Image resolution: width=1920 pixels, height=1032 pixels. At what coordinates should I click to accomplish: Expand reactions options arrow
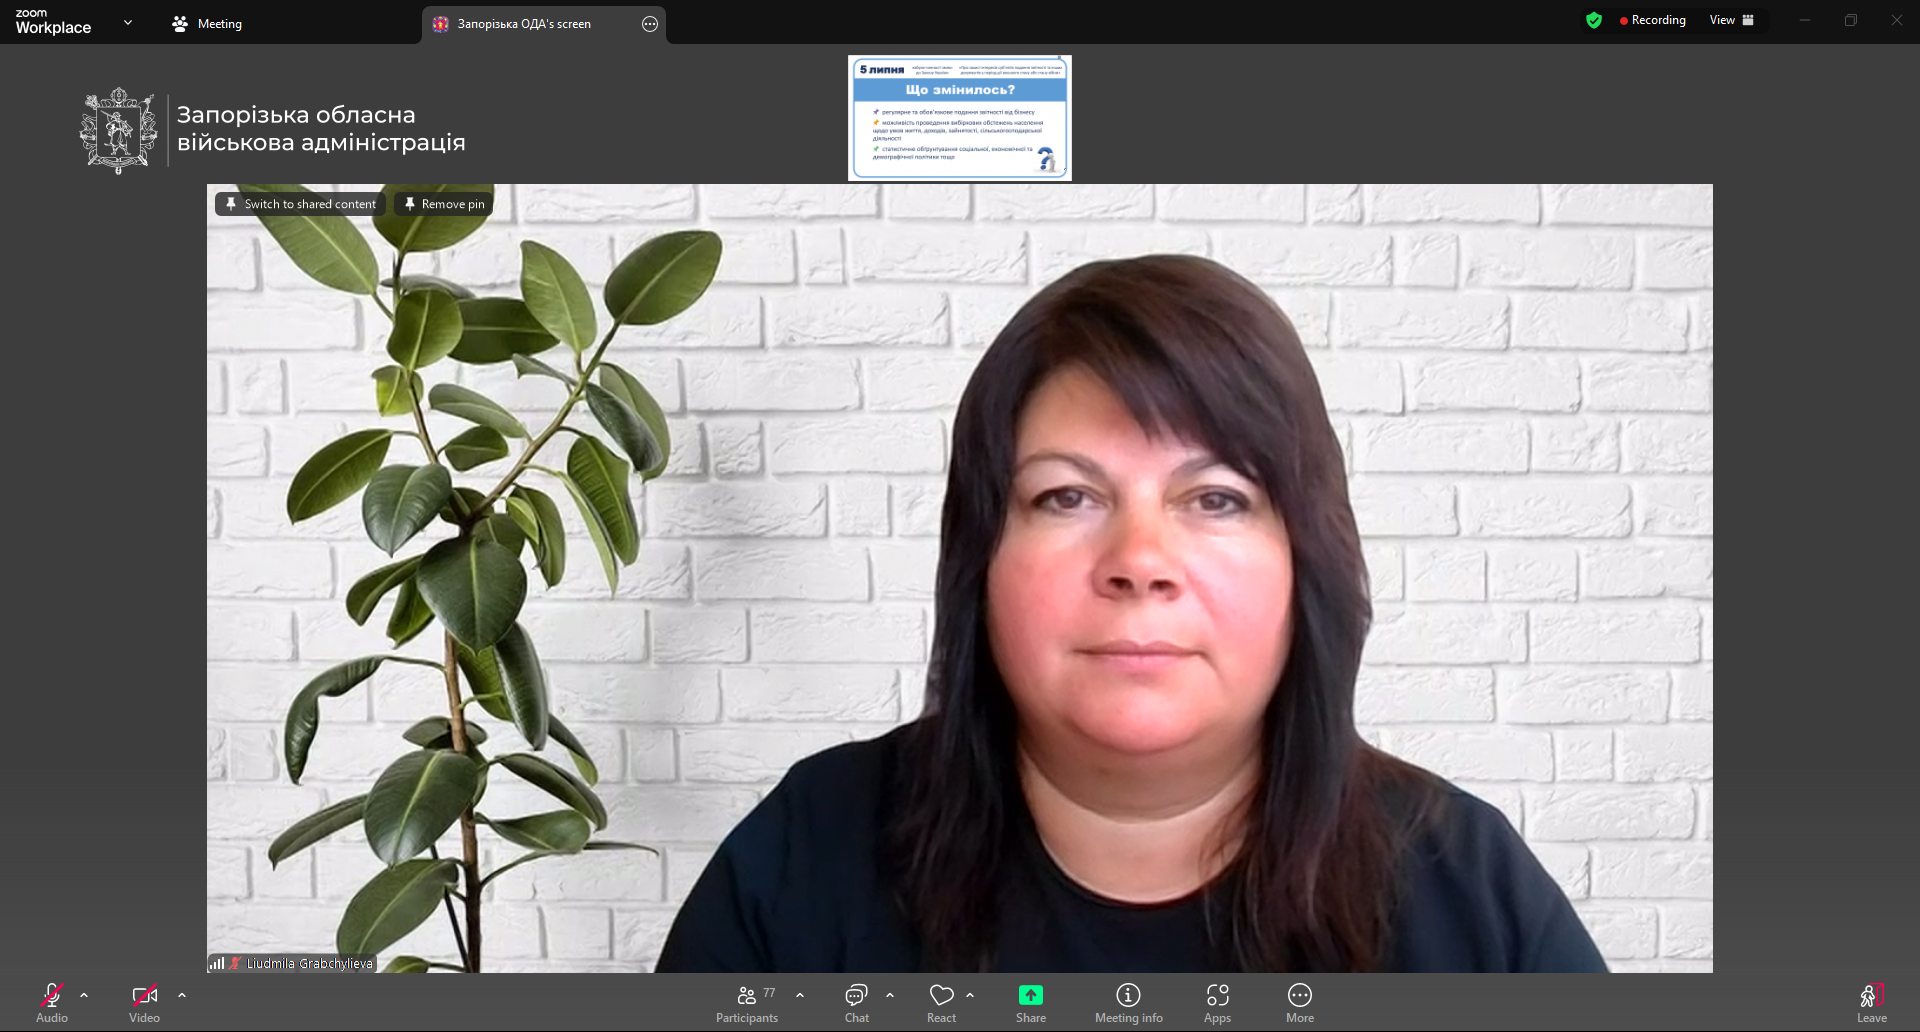(x=970, y=995)
